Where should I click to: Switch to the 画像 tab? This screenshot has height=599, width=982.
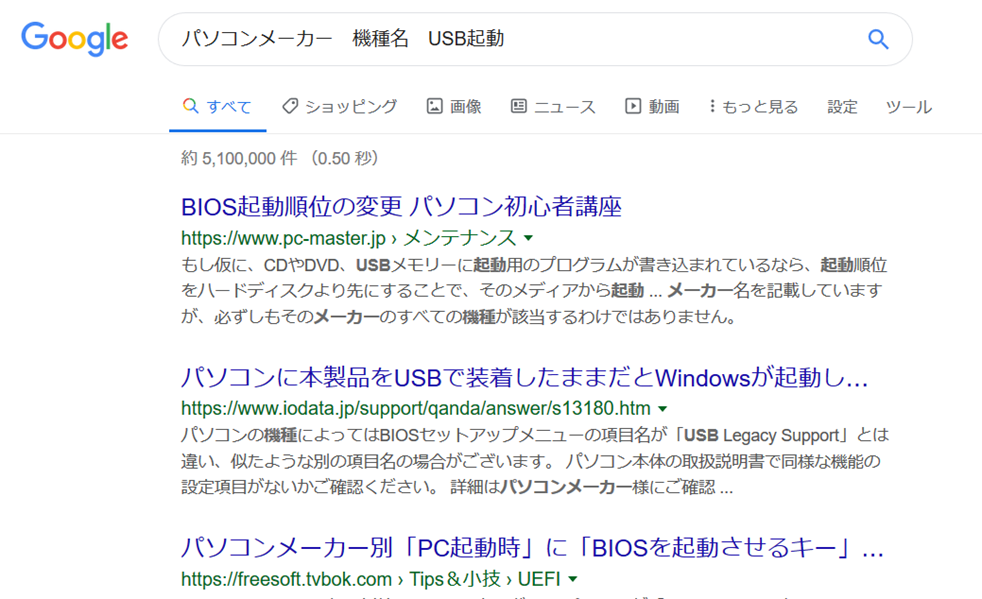pyautogui.click(x=454, y=107)
